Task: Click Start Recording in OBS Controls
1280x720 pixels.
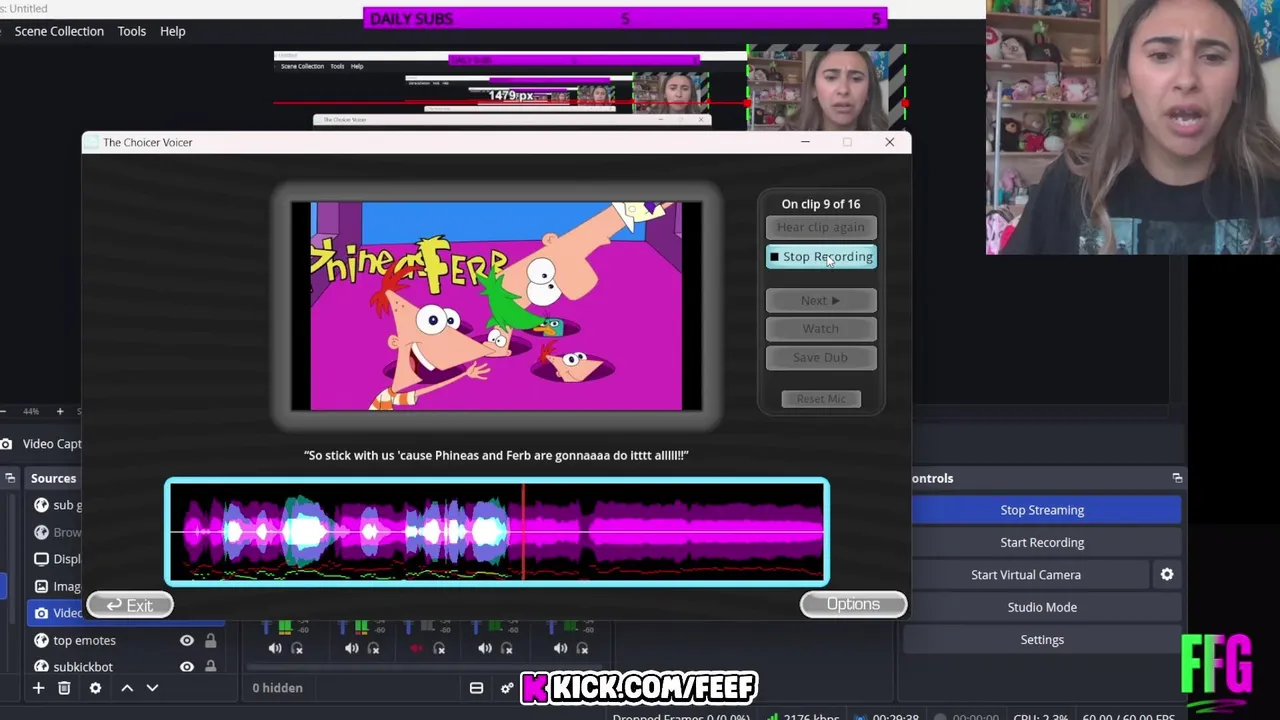Action: [1042, 542]
